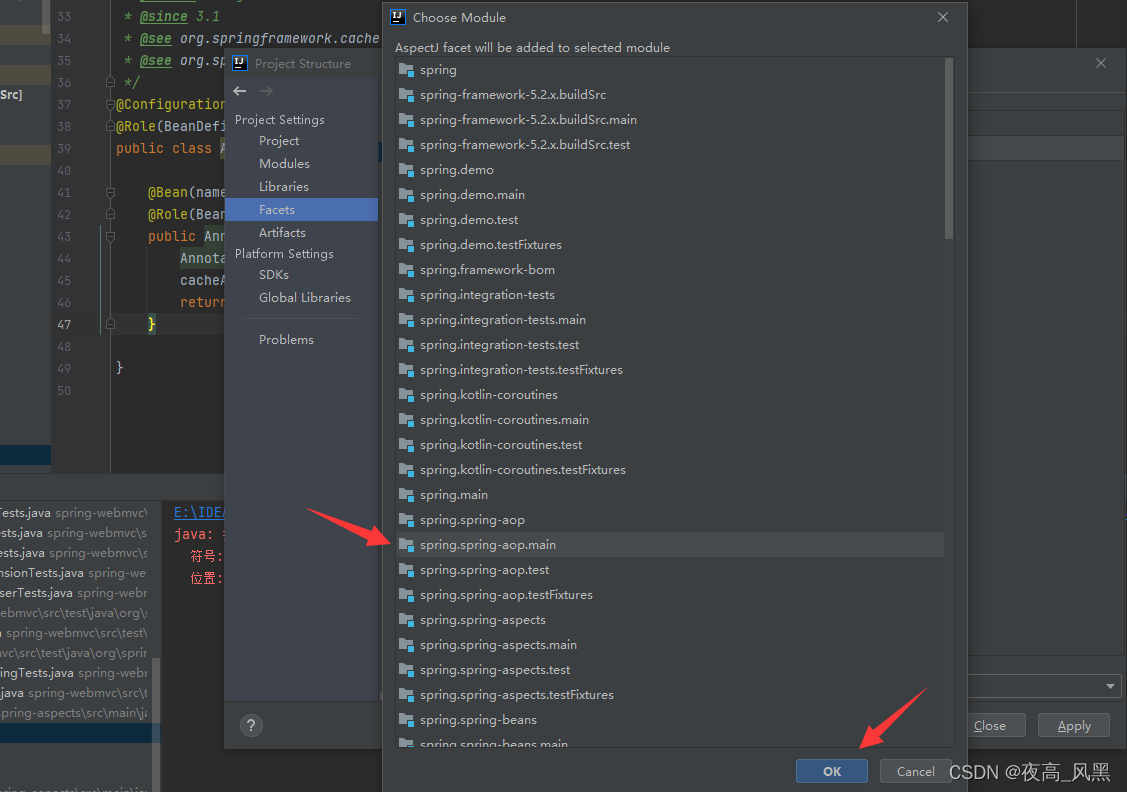Select spring.kotlin-coroutines module

[669, 395]
